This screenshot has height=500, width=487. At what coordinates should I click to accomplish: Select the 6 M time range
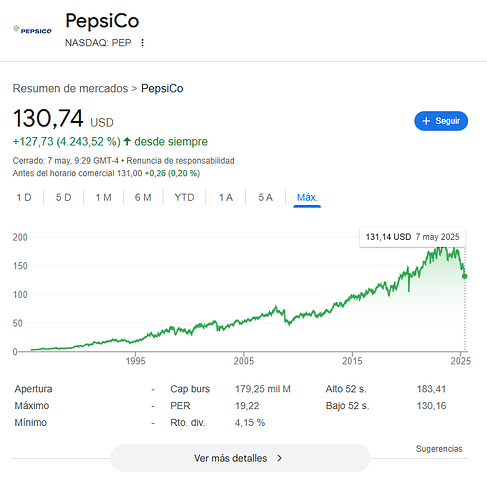(x=143, y=197)
